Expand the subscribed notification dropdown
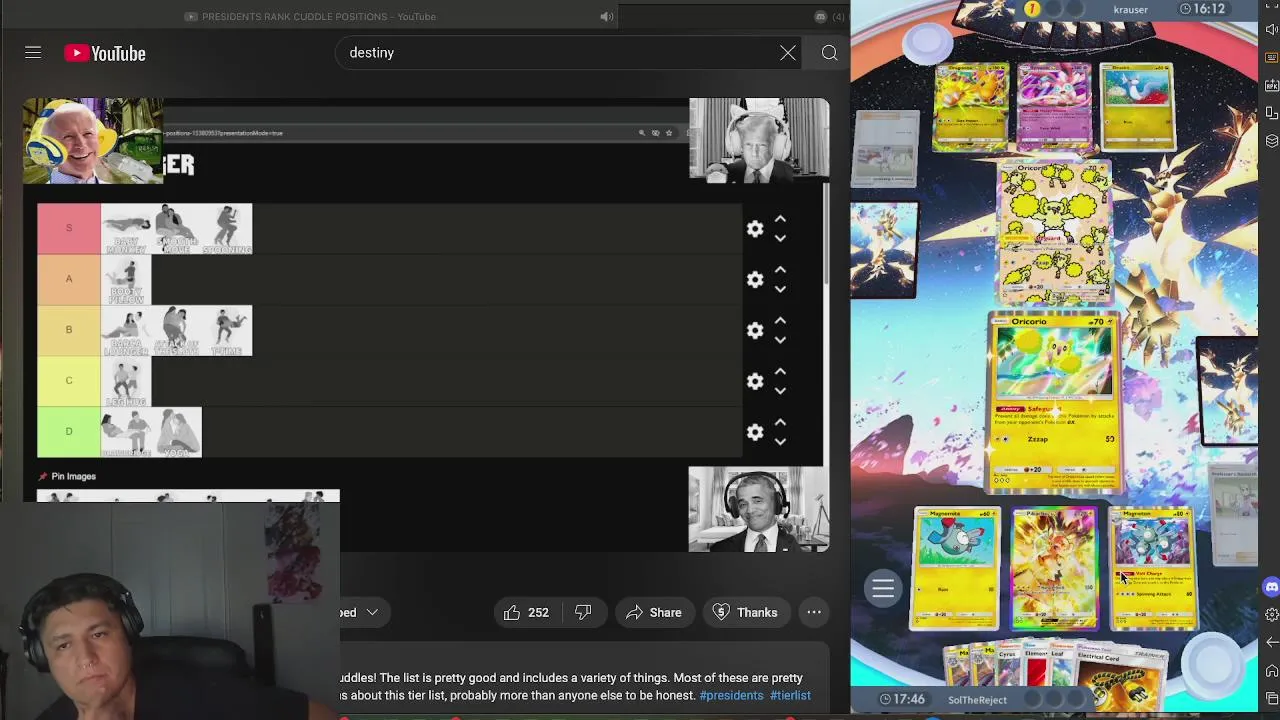This screenshot has height=720, width=1280. tap(371, 612)
